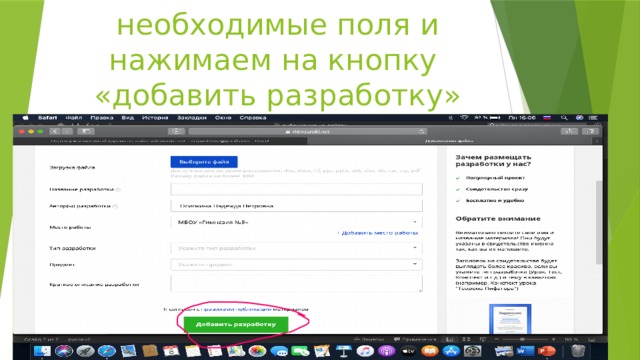Open Spotlight search in the menu bar
This screenshot has height=360, width=640.
coord(564,118)
